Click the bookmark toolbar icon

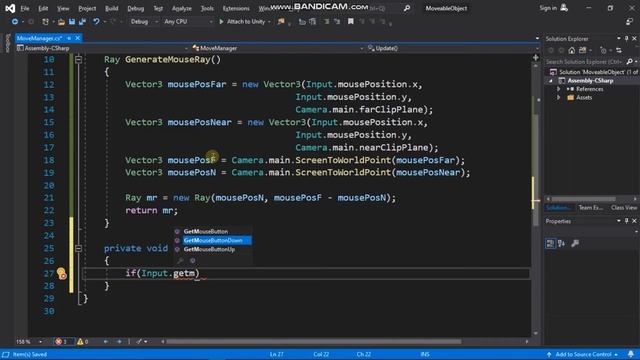351,22
